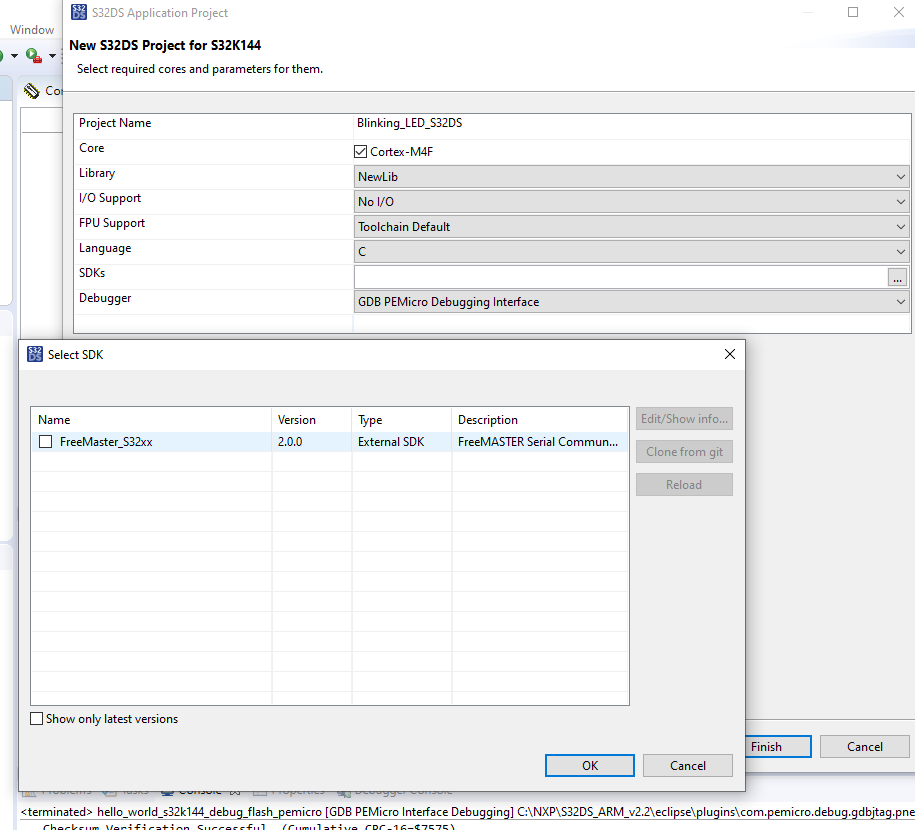Open the Language dropdown showing C
Viewport: 915px width, 830px height.
click(631, 252)
